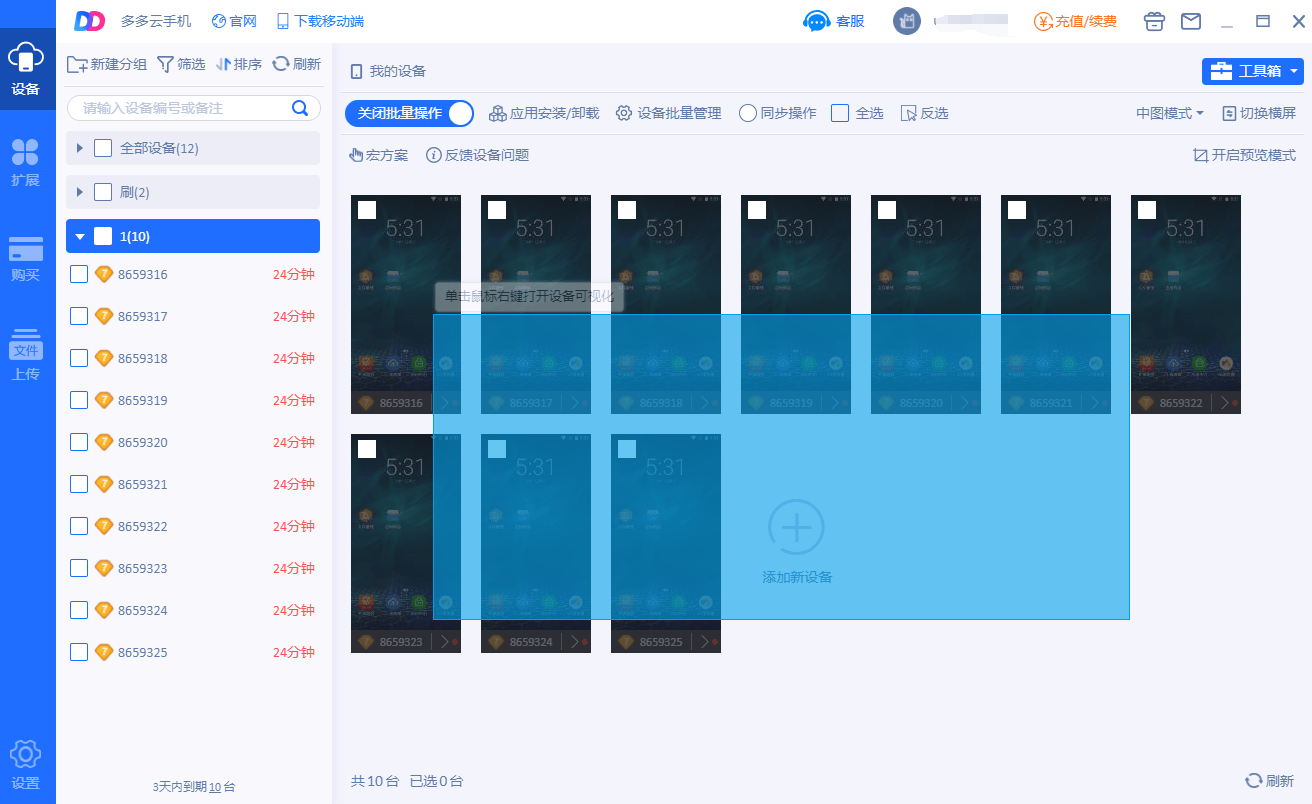Check the box for device 8659318
The image size is (1312, 804).
[x=79, y=358]
